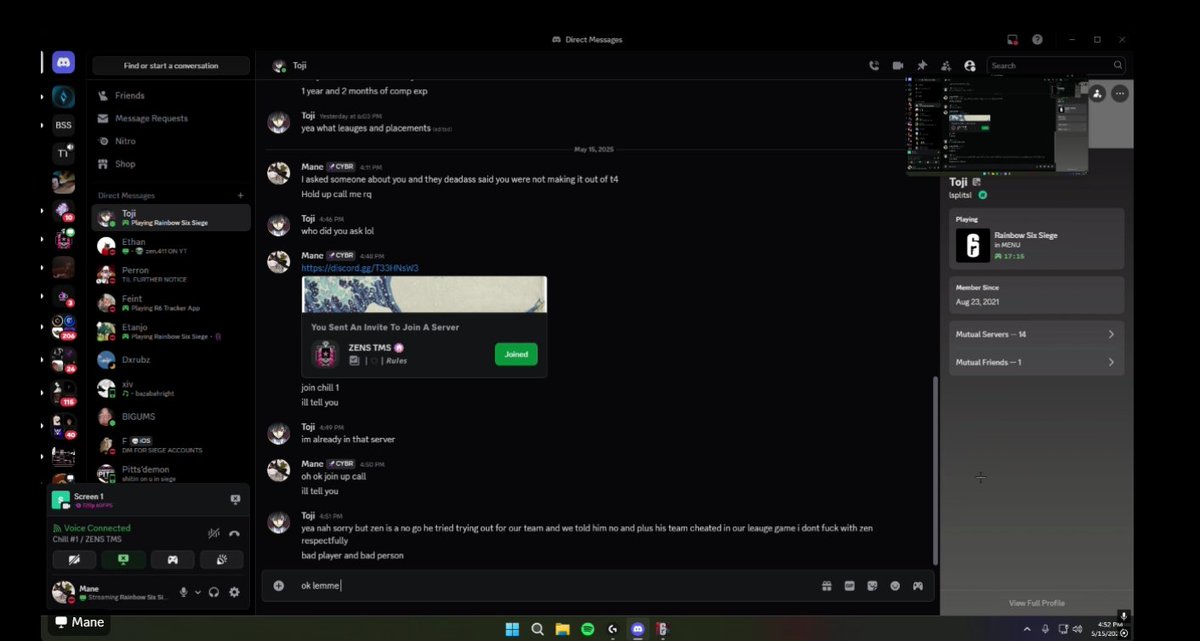Start an activity with controller button
The height and width of the screenshot is (641, 1200).
tap(173, 560)
